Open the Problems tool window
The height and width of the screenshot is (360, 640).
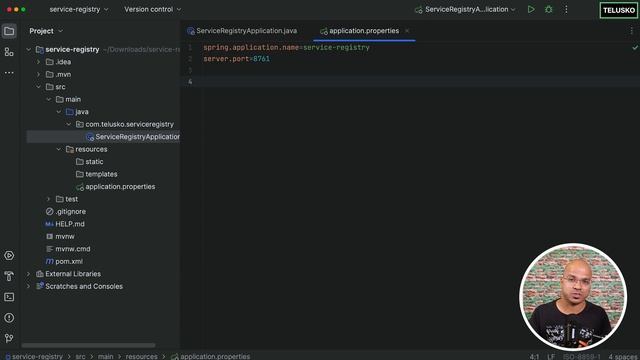tap(9, 318)
